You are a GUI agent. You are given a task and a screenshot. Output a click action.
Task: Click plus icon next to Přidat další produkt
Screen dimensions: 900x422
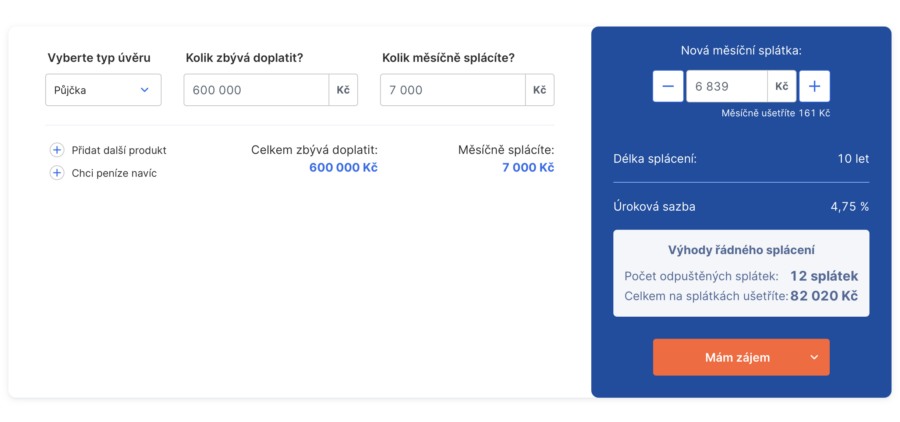point(56,150)
